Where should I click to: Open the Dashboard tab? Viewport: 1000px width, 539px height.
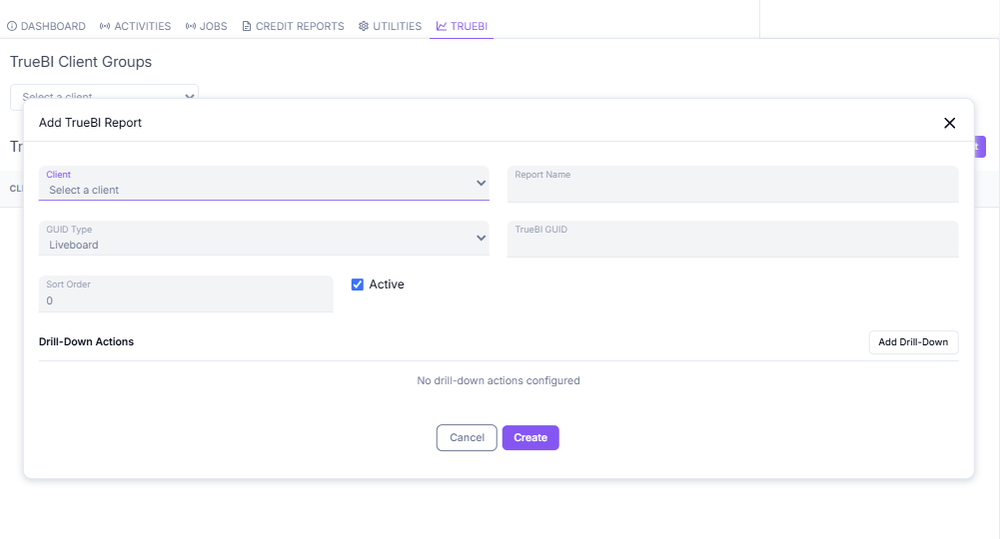pos(46,26)
